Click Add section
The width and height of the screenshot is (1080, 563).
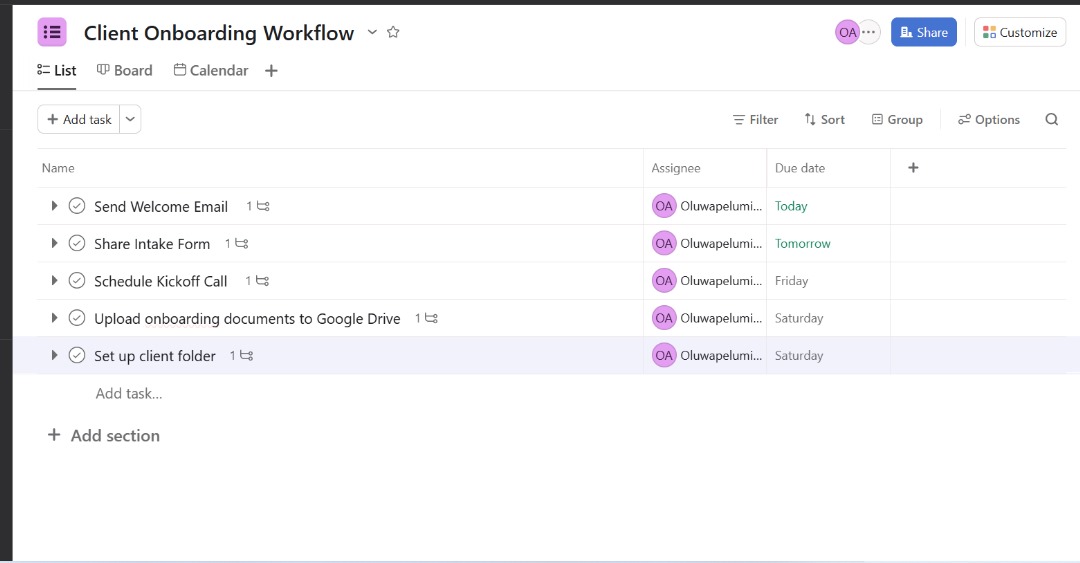pos(103,436)
